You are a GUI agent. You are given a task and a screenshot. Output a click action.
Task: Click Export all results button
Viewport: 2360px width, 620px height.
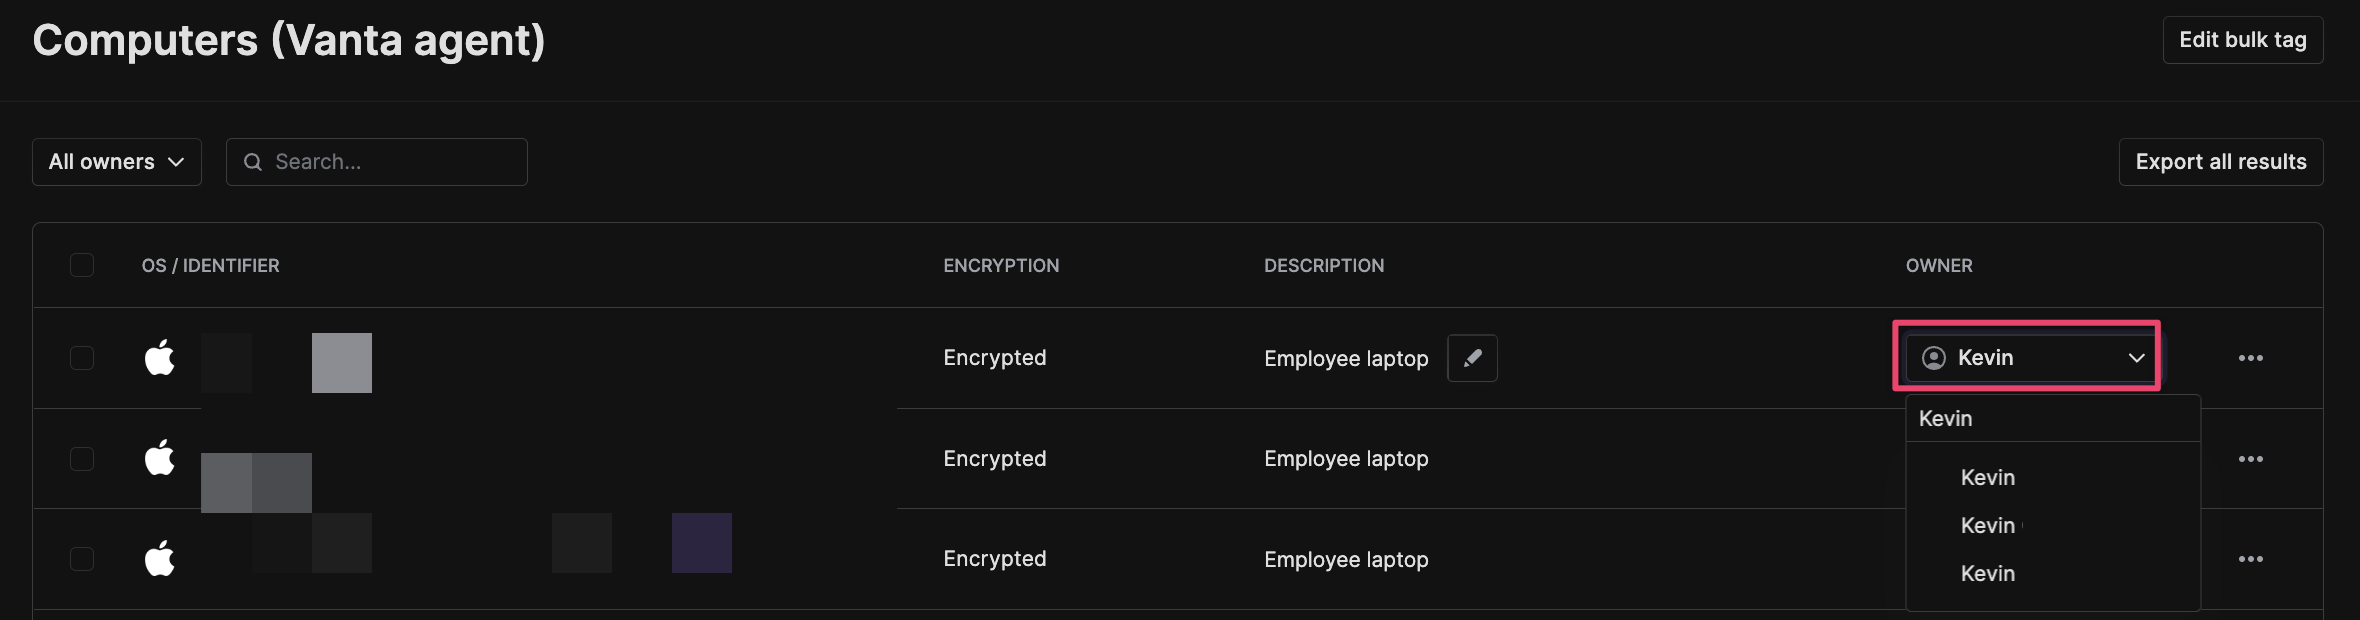click(x=2221, y=162)
